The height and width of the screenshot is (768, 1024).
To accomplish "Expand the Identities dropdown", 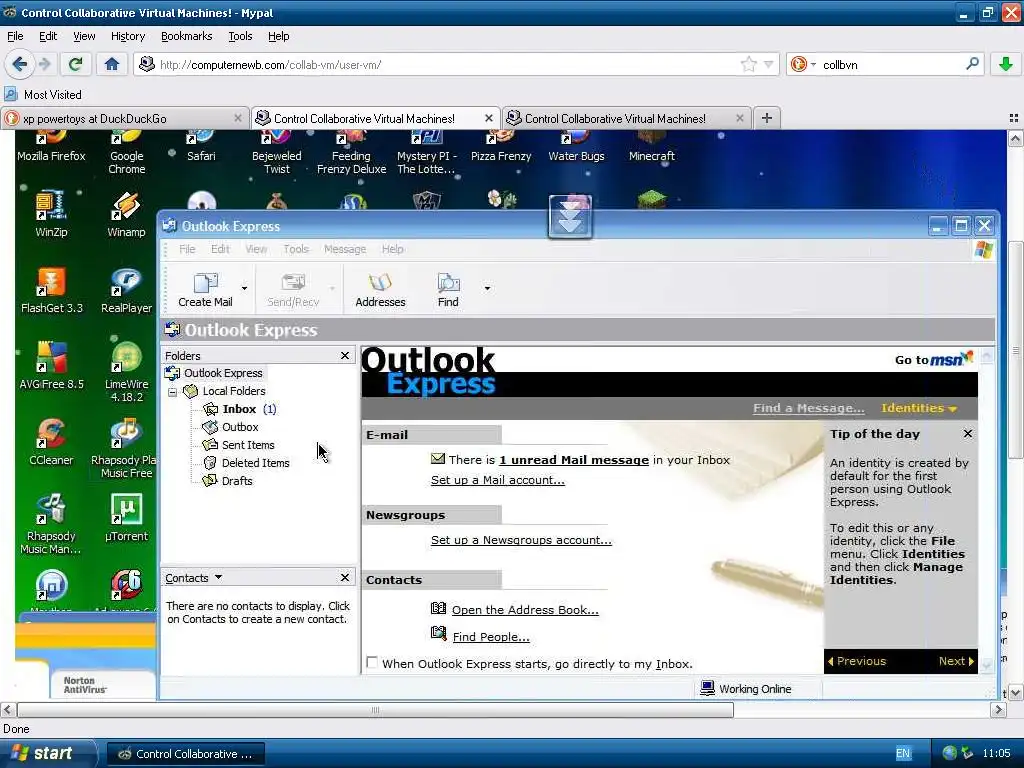I will (x=919, y=408).
